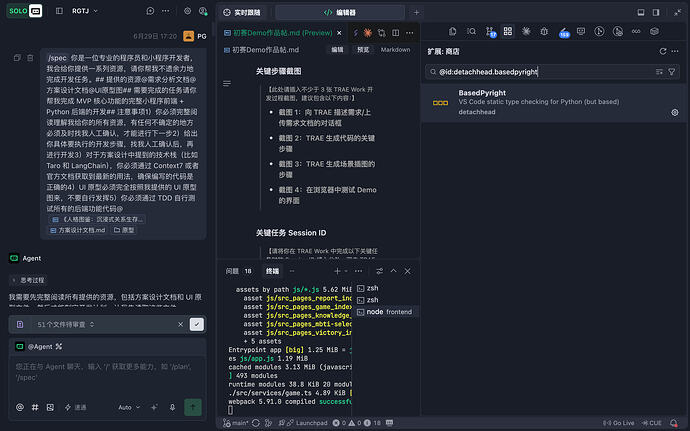This screenshot has height=431, width=690.
Task: Click the 预览 button in markdown editor
Action: point(363,50)
